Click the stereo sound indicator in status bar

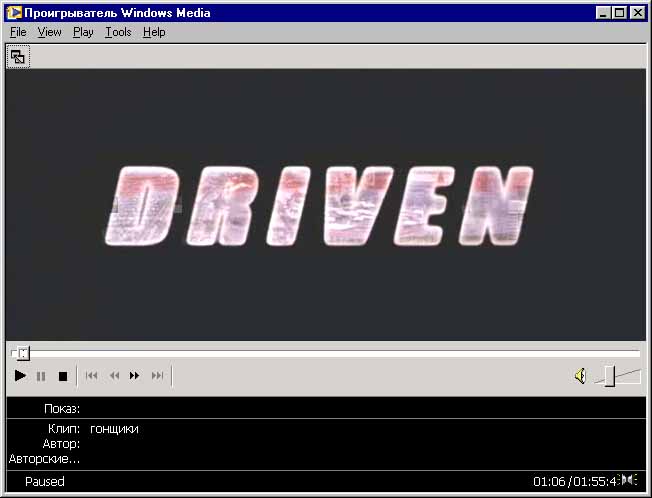[x=629, y=480]
